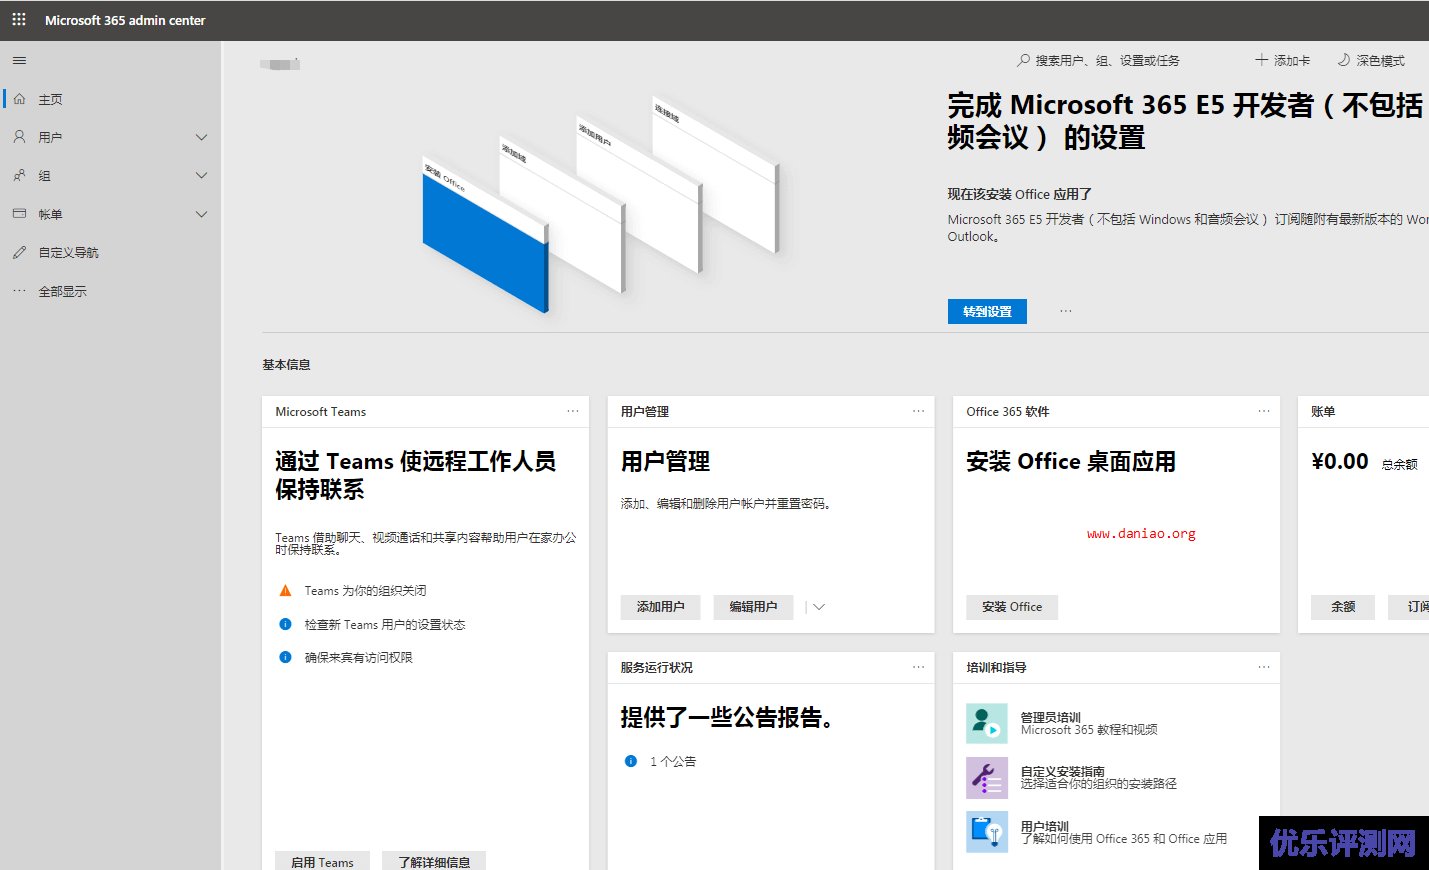Screen dimensions: 1429x870
Task: Click the Home icon in sidebar
Action: point(19,99)
